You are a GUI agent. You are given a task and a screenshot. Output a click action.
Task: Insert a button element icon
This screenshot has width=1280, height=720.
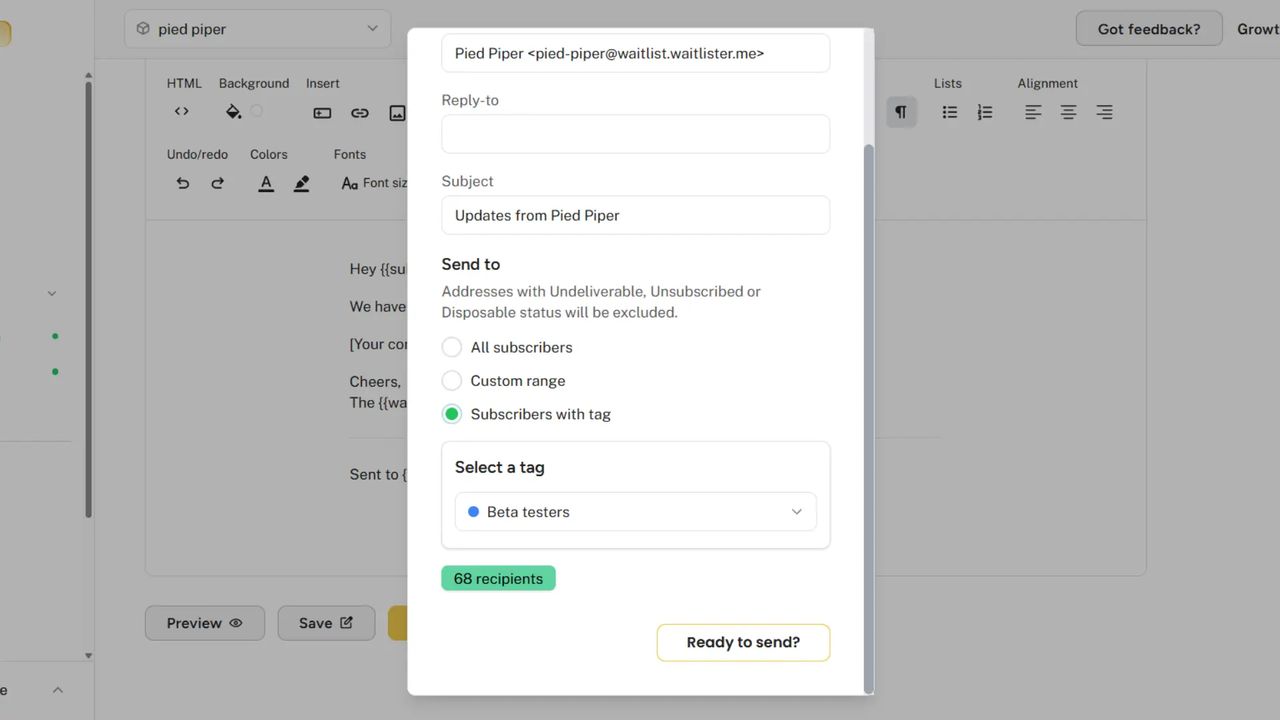[322, 112]
